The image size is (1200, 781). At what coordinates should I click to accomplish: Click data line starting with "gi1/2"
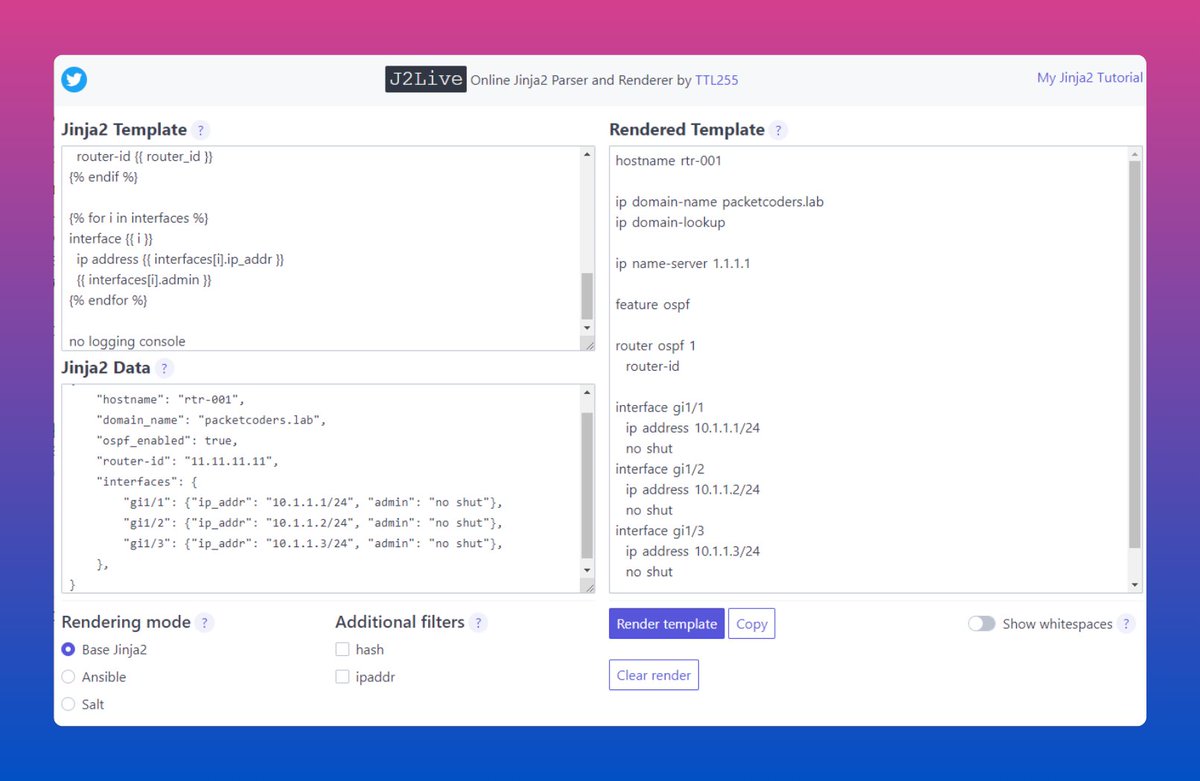(313, 523)
